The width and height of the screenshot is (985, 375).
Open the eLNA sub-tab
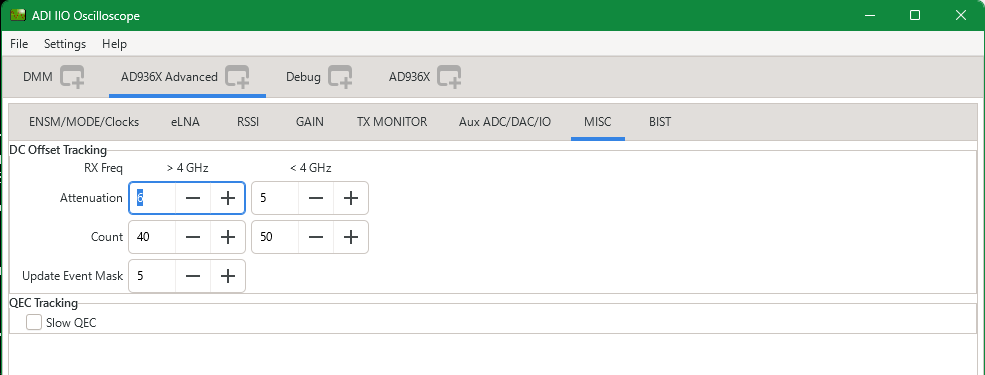185,122
